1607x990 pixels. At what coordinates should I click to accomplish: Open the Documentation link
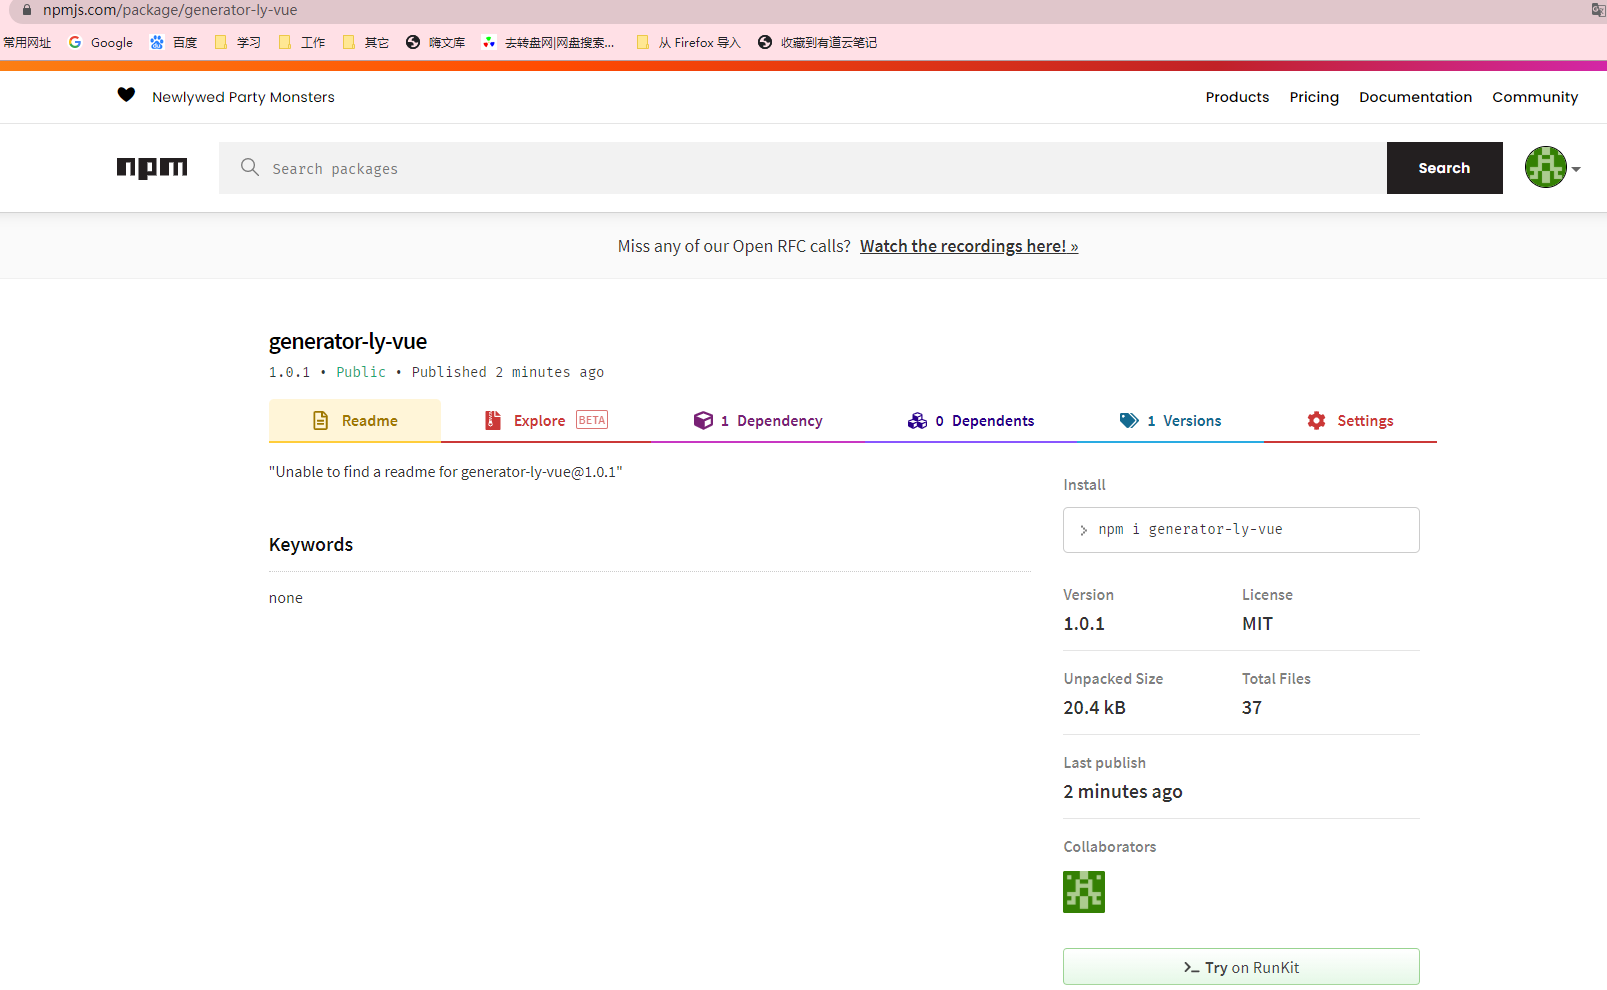coord(1415,97)
